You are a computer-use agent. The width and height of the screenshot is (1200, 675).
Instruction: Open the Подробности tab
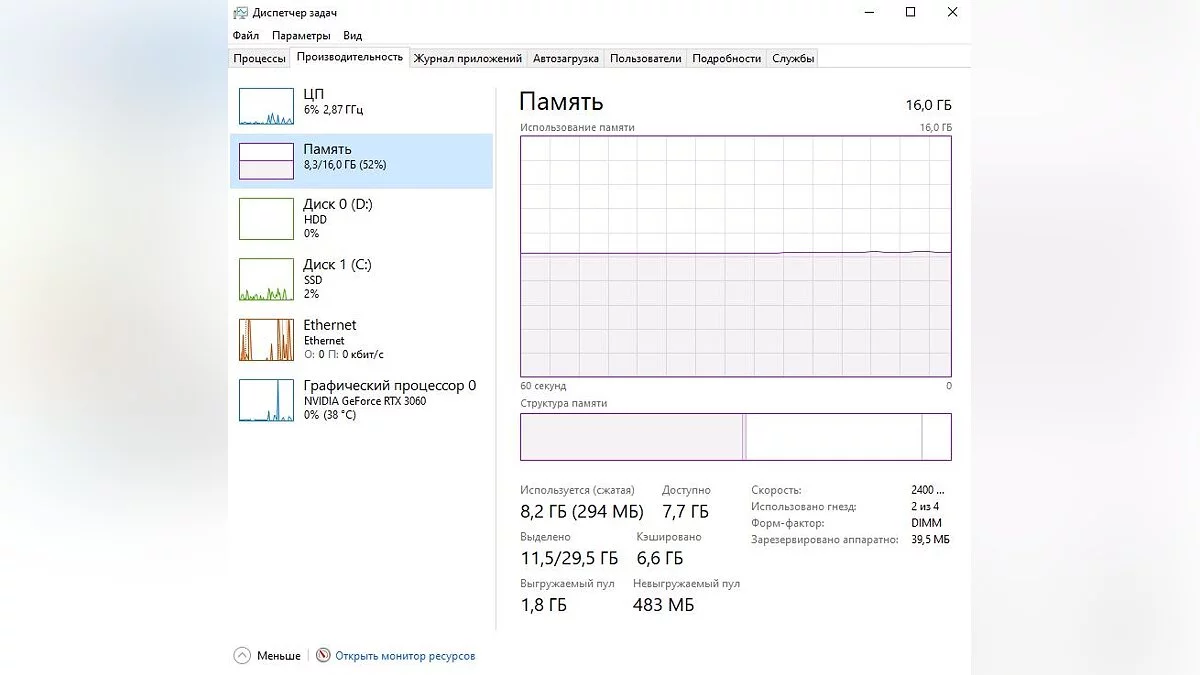point(727,58)
